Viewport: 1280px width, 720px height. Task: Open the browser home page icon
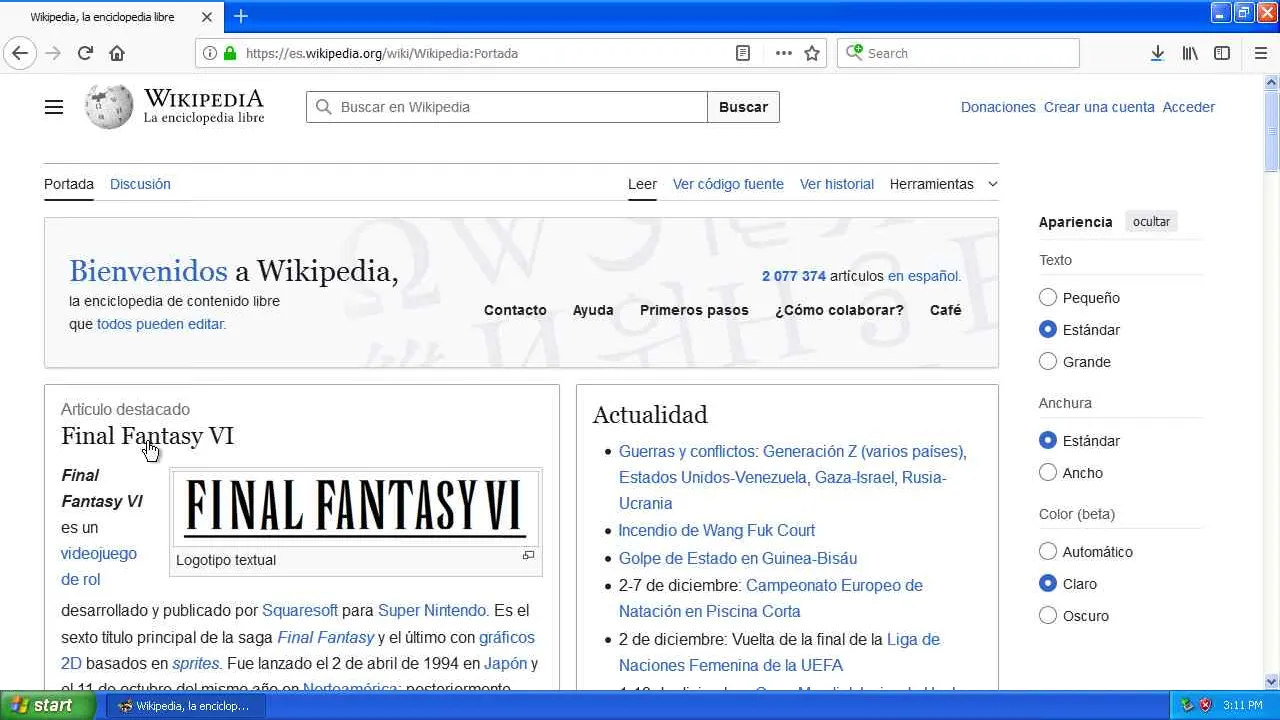pyautogui.click(x=117, y=53)
